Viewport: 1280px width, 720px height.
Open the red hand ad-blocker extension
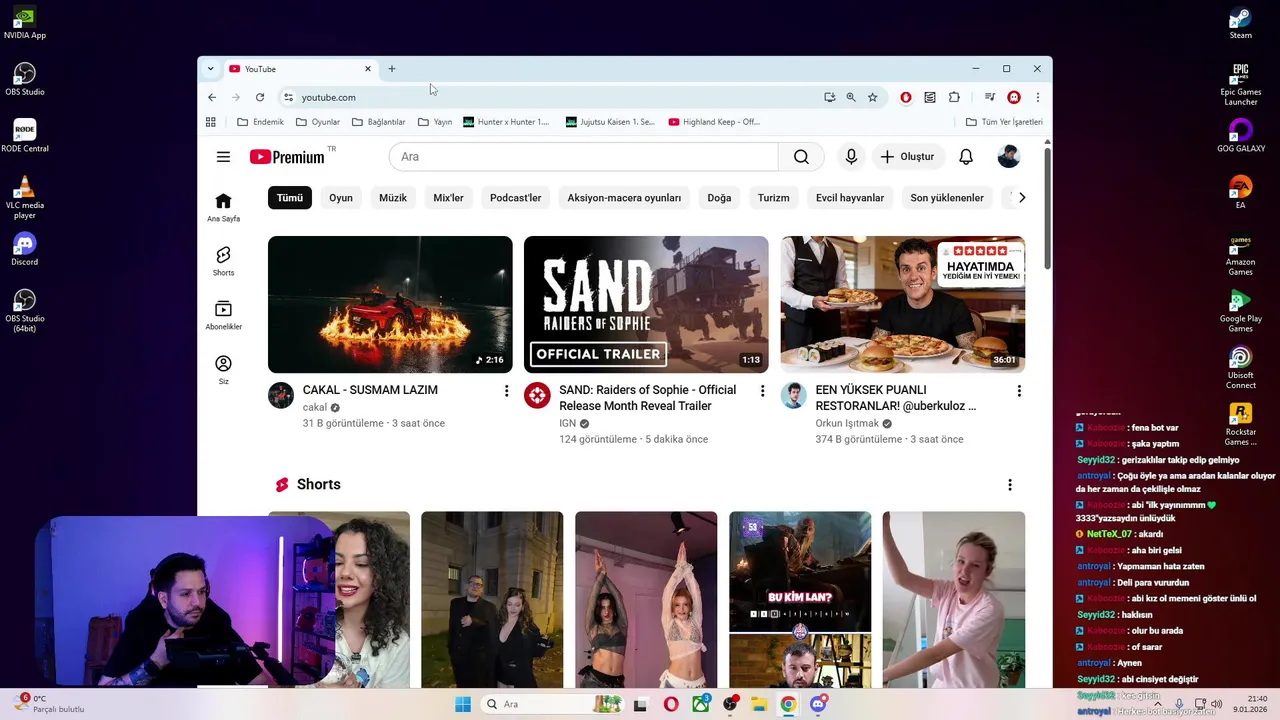[x=906, y=97]
